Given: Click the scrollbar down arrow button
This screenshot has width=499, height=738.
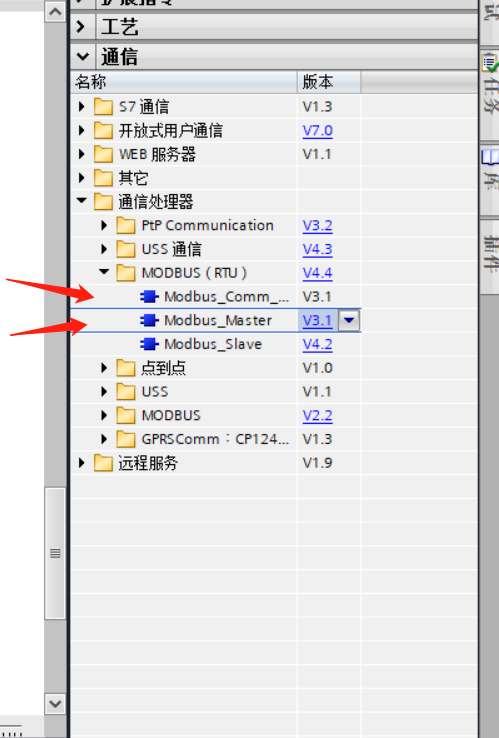Looking at the screenshot, I should (55, 704).
